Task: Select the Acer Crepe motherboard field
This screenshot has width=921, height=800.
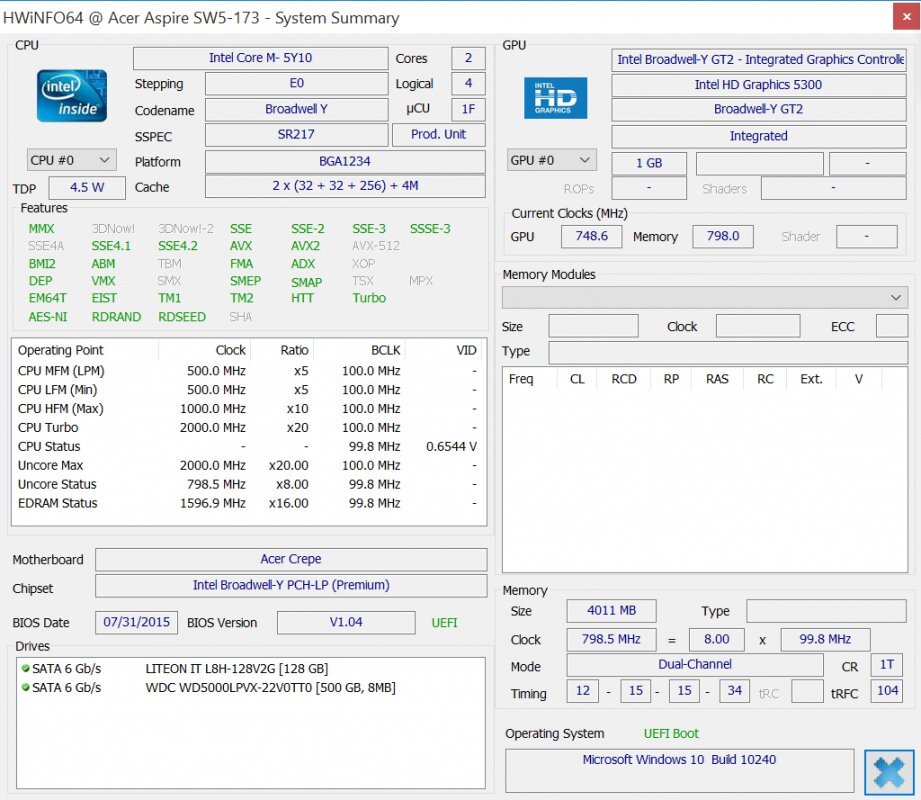Action: pyautogui.click(x=290, y=559)
